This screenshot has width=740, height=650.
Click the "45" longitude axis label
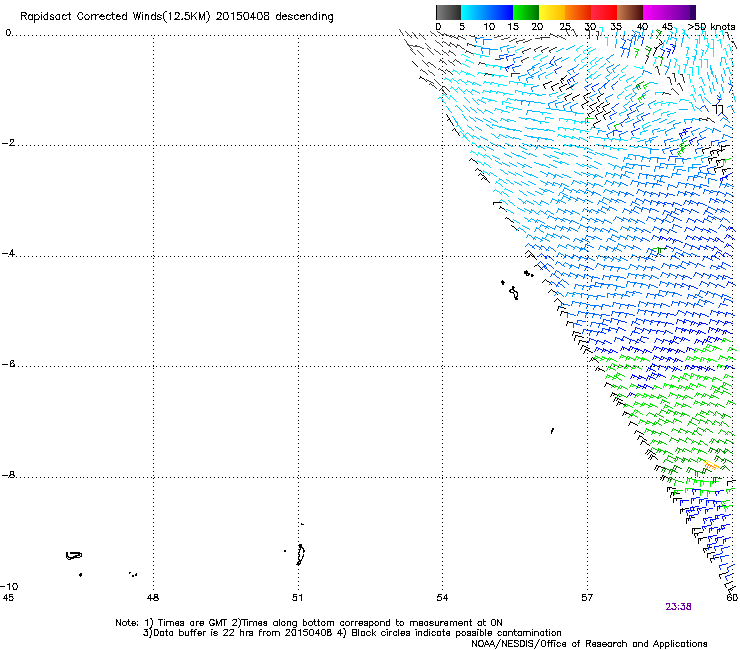8,598
